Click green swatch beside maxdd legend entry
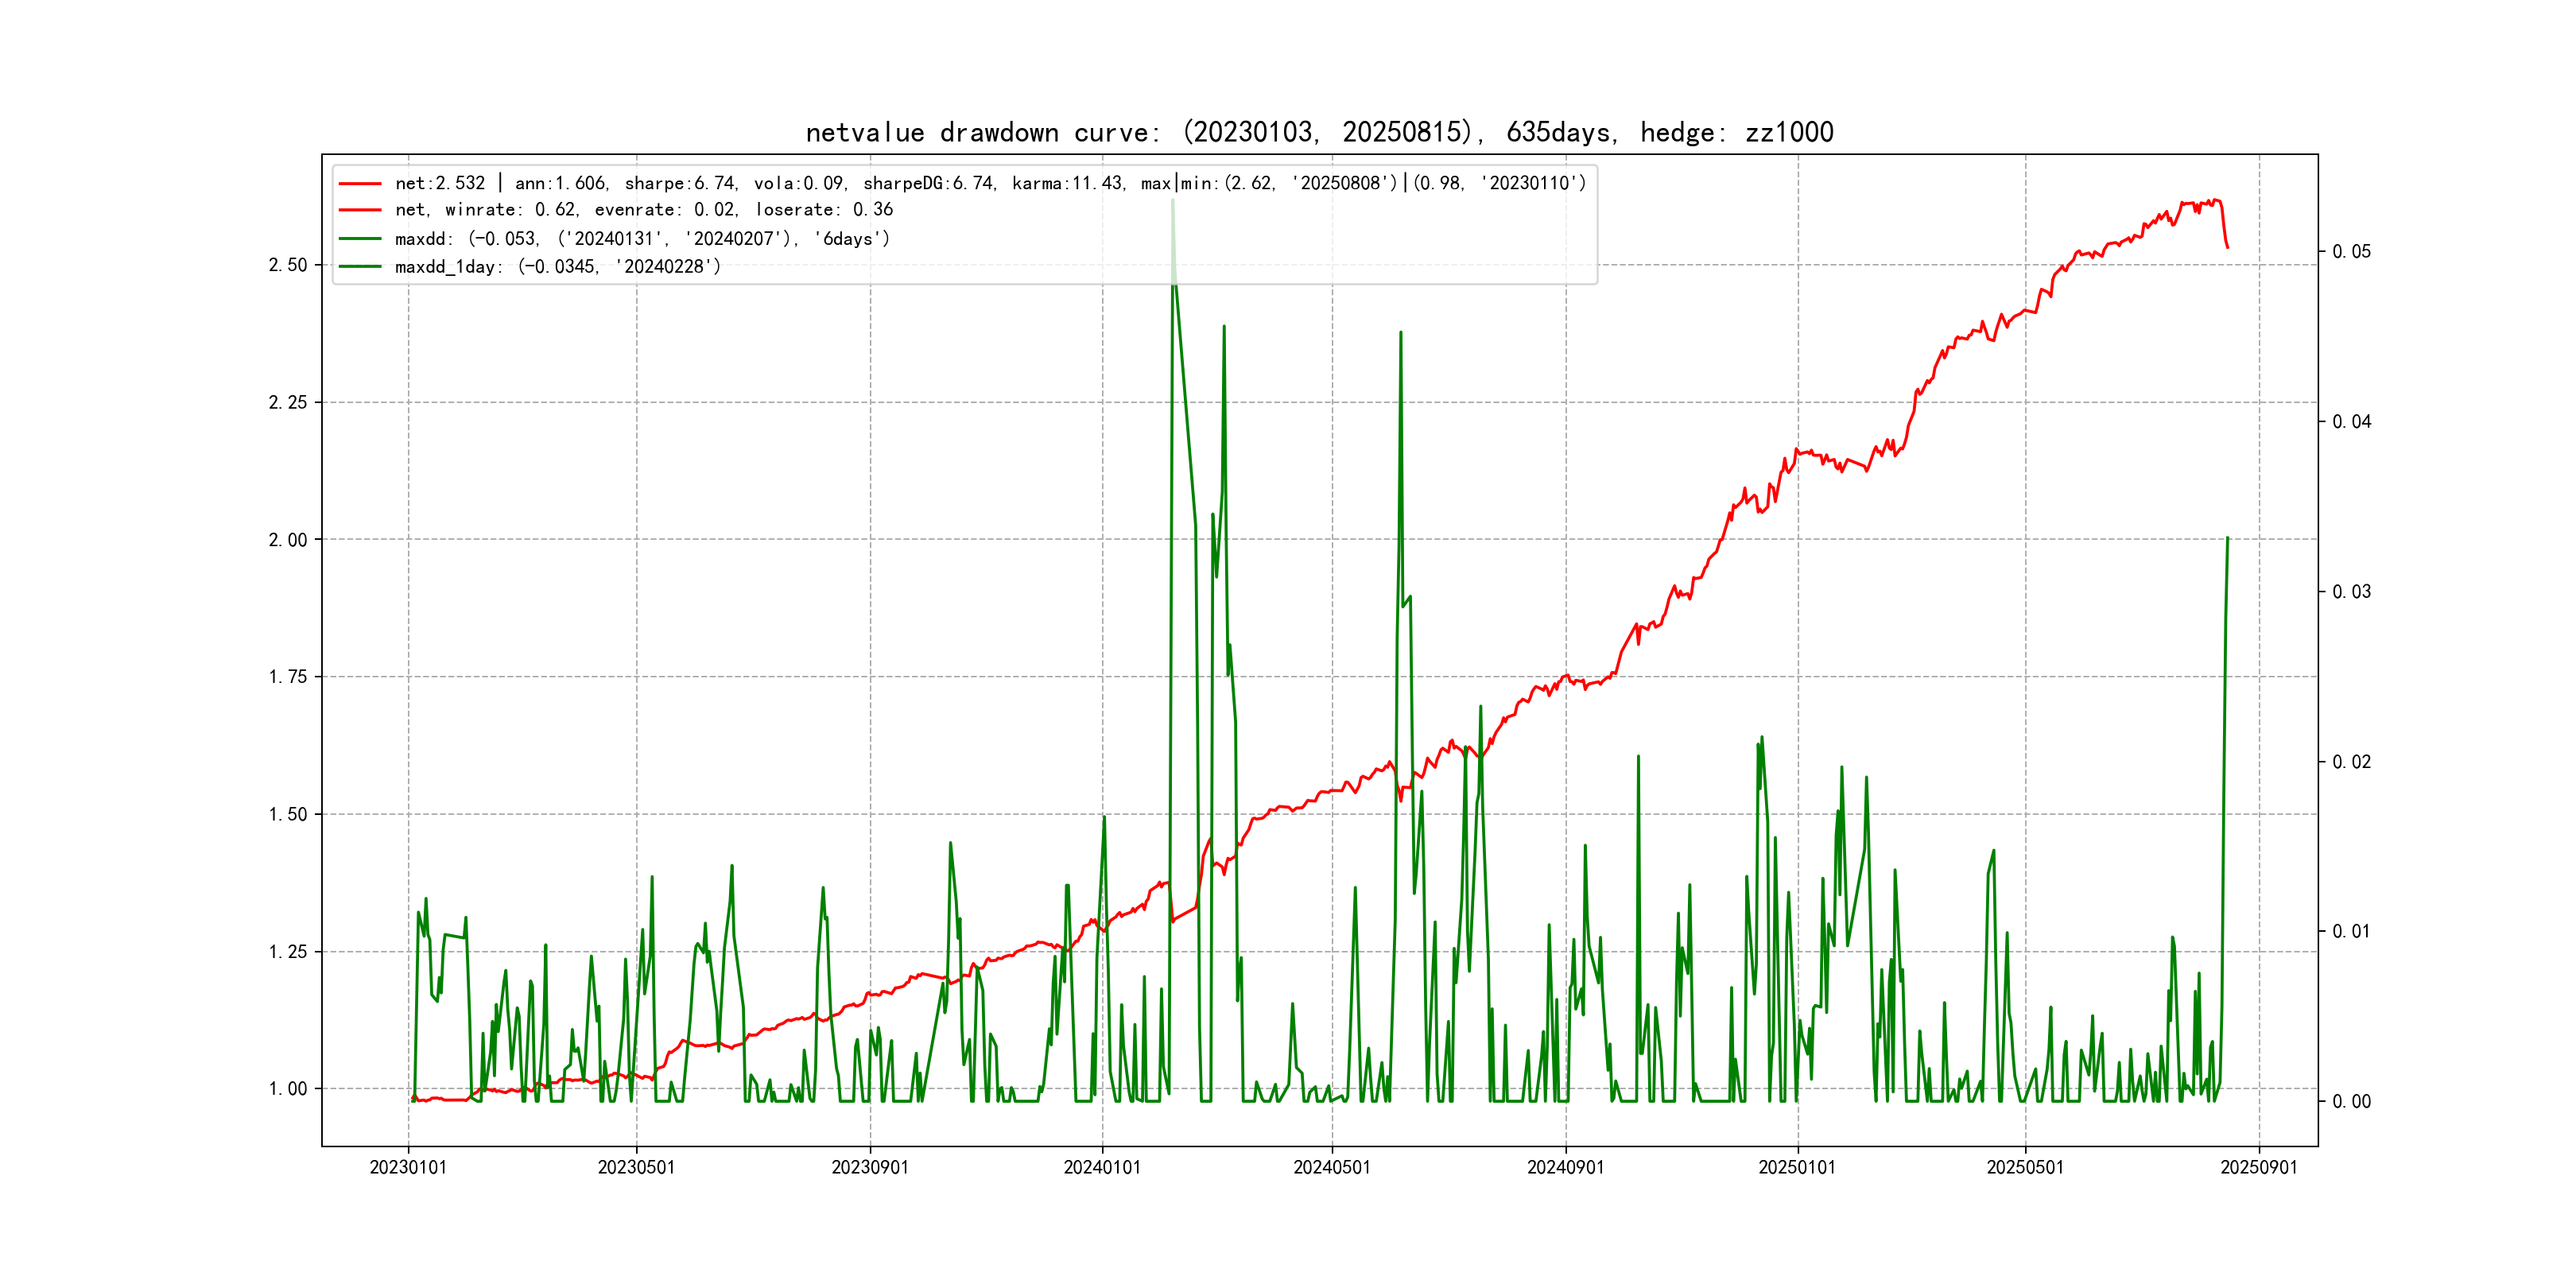Viewport: 2576px width, 1288px height. pos(360,239)
